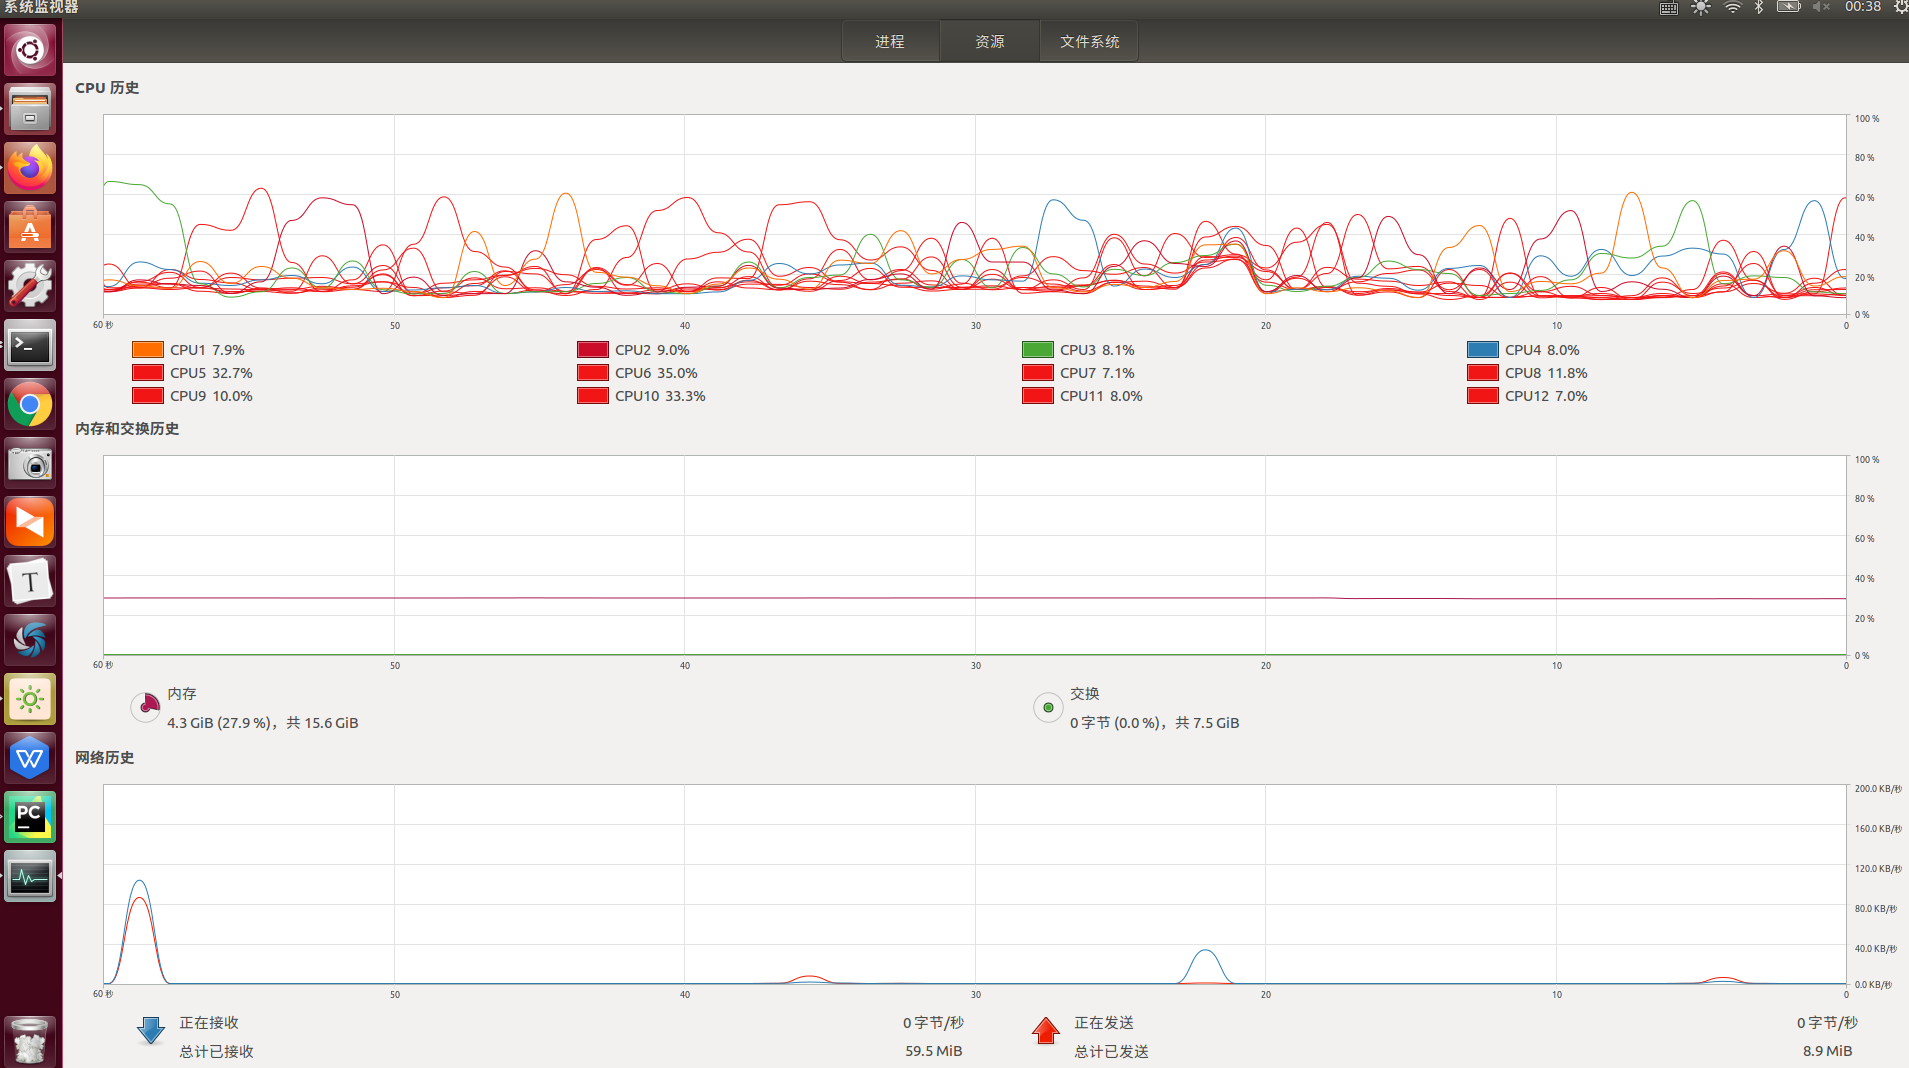Open the system gear menu in top bar

pos(1900,7)
